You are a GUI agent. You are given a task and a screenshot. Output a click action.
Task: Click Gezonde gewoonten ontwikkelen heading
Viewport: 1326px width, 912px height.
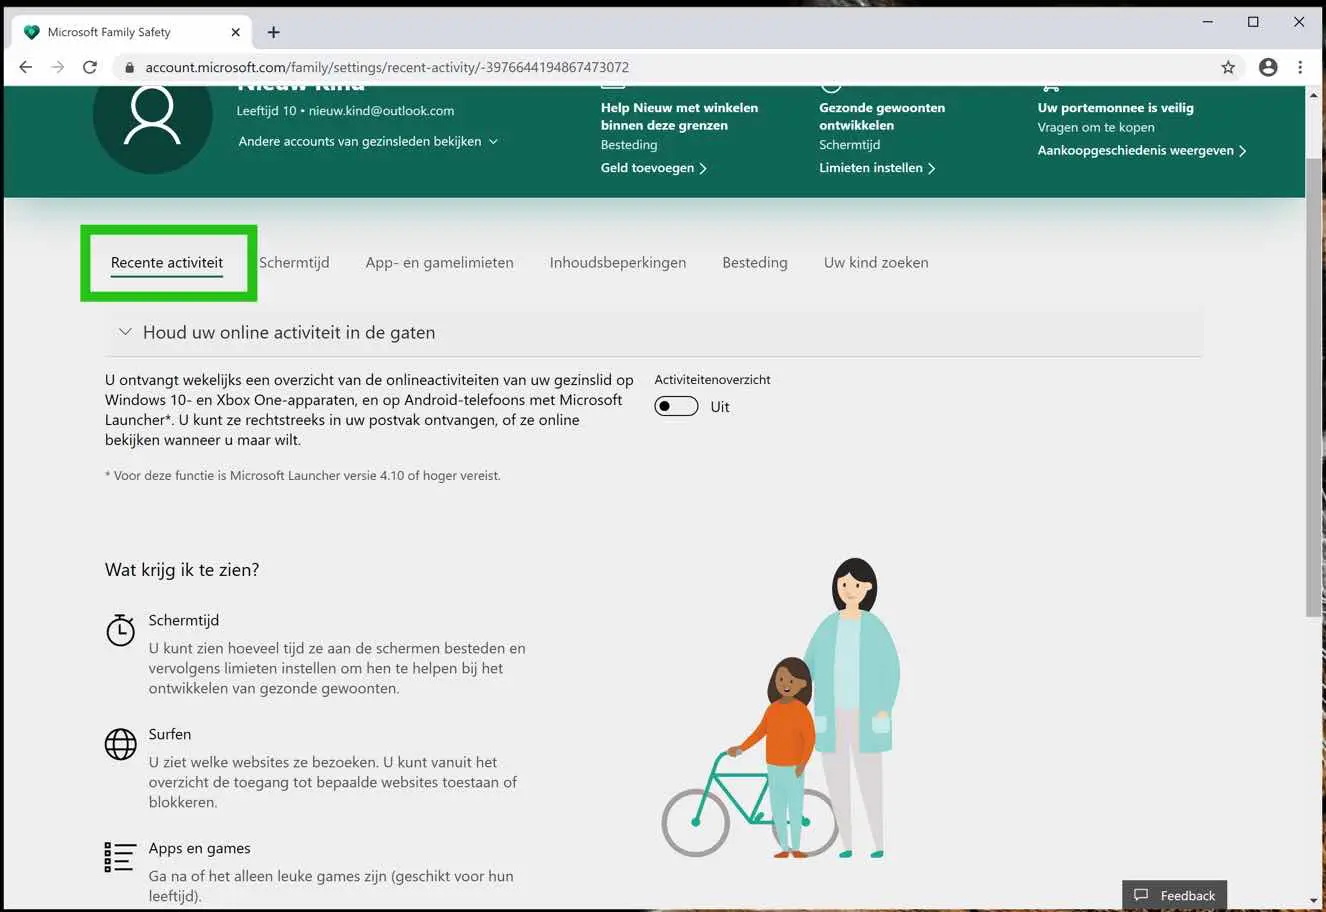click(x=882, y=116)
